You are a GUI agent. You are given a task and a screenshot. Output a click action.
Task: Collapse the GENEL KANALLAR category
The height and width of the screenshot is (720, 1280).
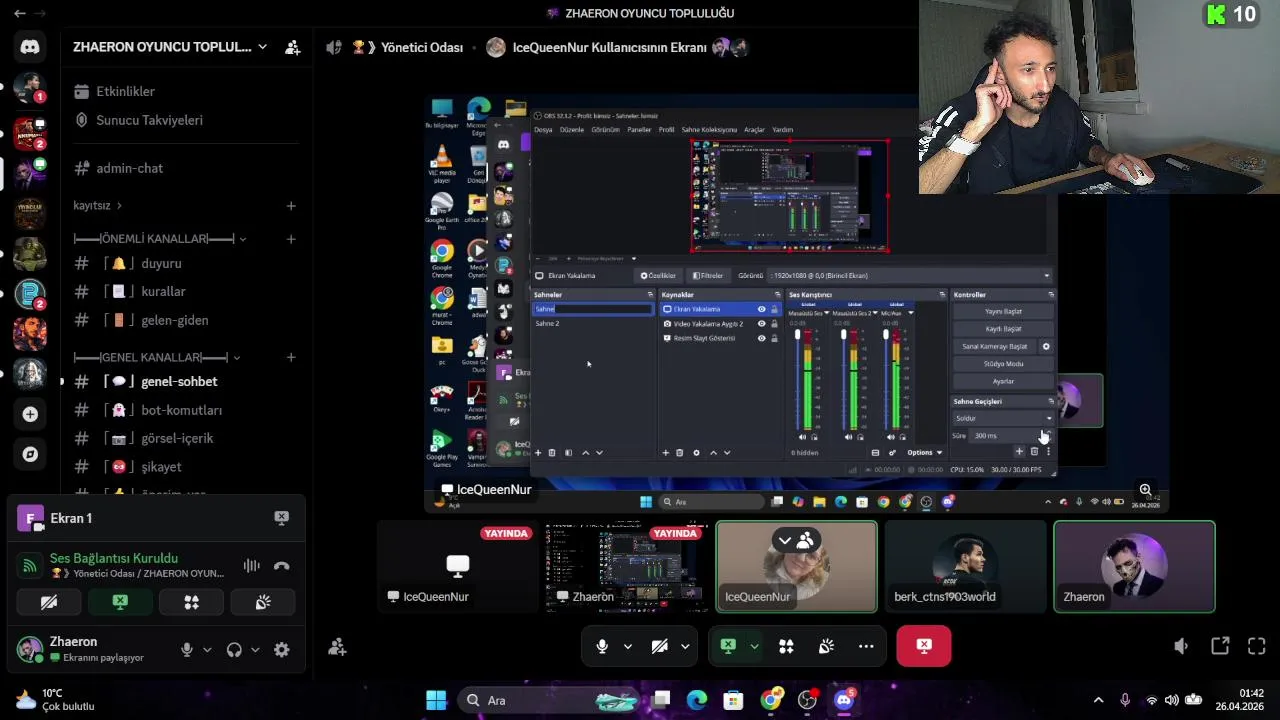tap(157, 357)
